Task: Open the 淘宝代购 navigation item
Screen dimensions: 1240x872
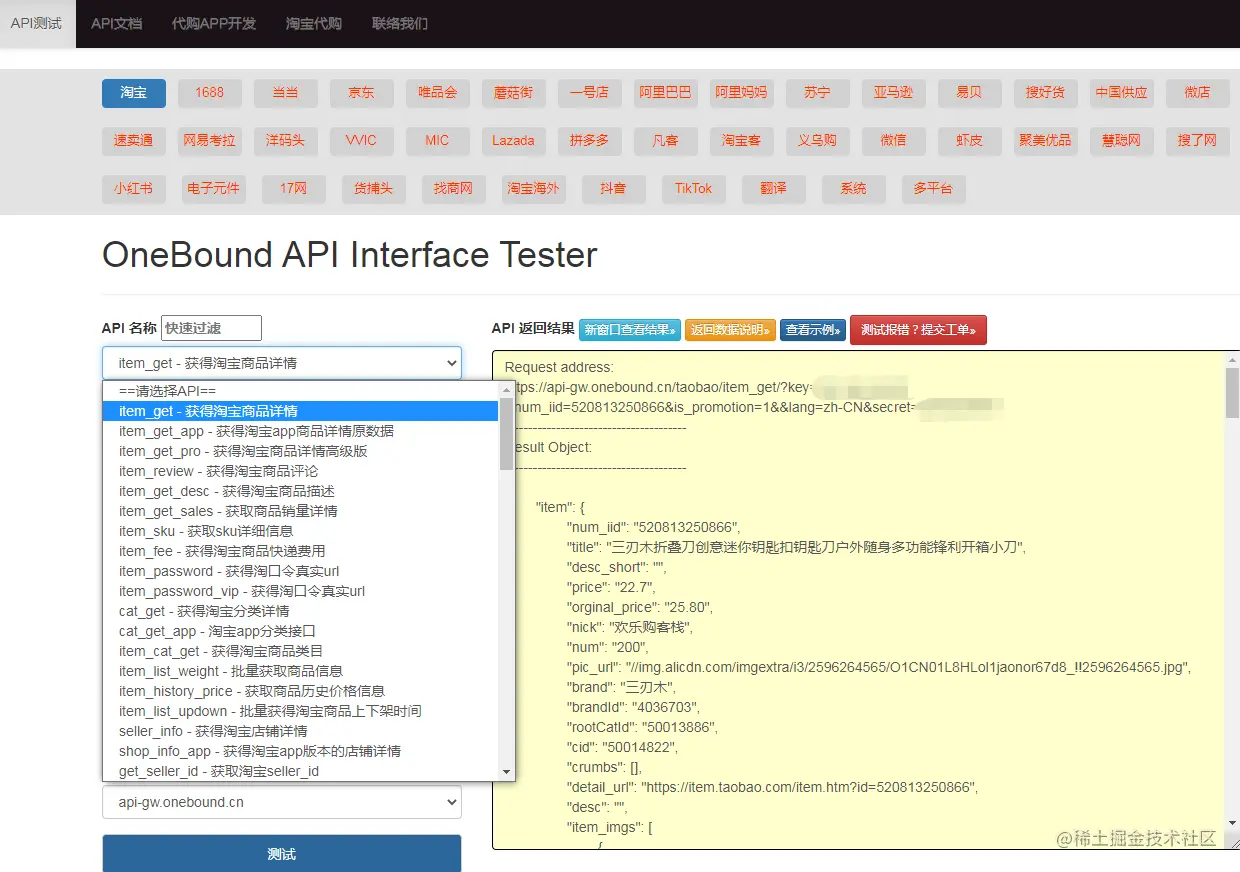Action: pos(314,23)
